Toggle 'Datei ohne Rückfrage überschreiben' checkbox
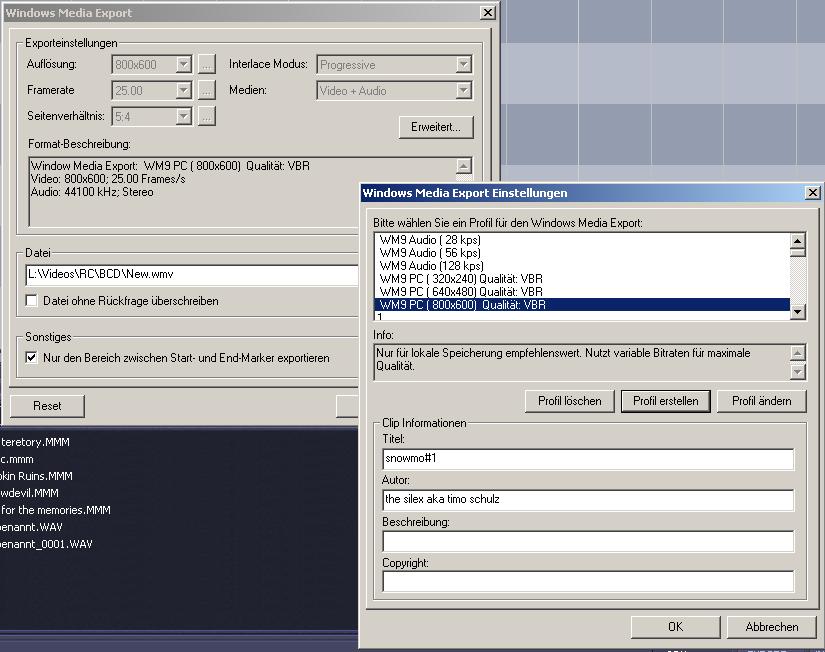Screen dimensions: 825x652 click(32, 301)
